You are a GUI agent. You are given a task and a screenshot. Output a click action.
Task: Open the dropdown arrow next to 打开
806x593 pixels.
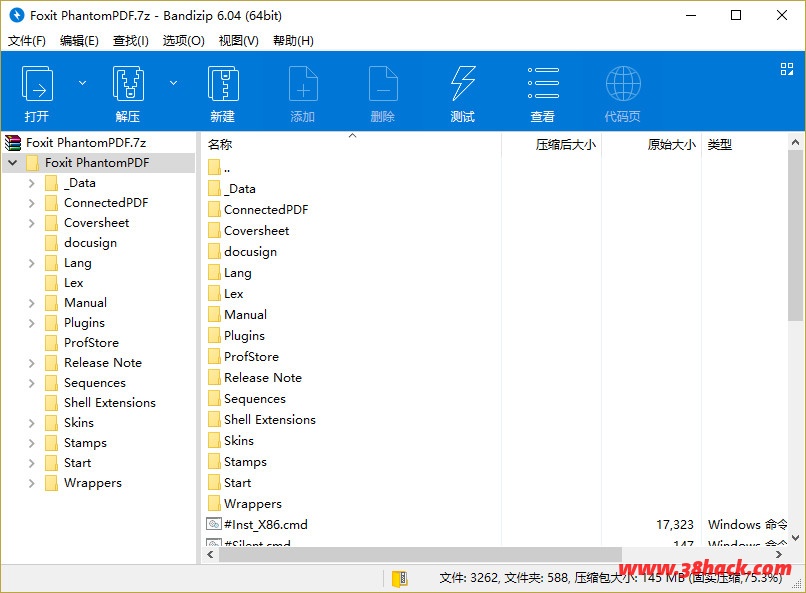(82, 83)
